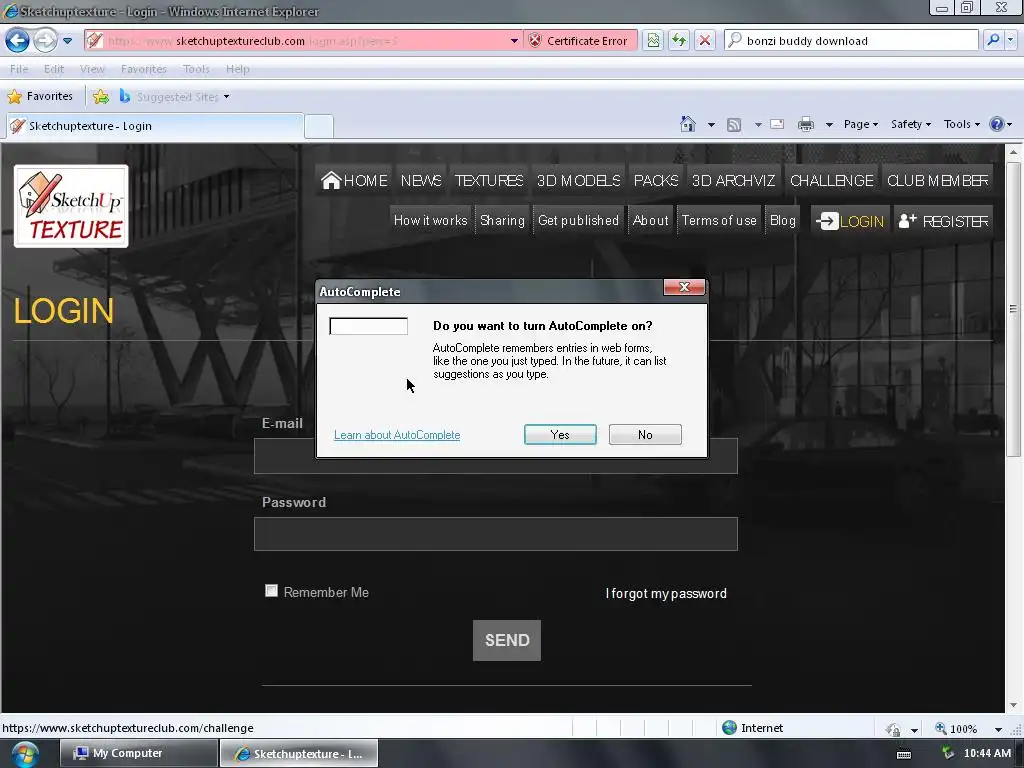Open the Help menu

click(238, 69)
